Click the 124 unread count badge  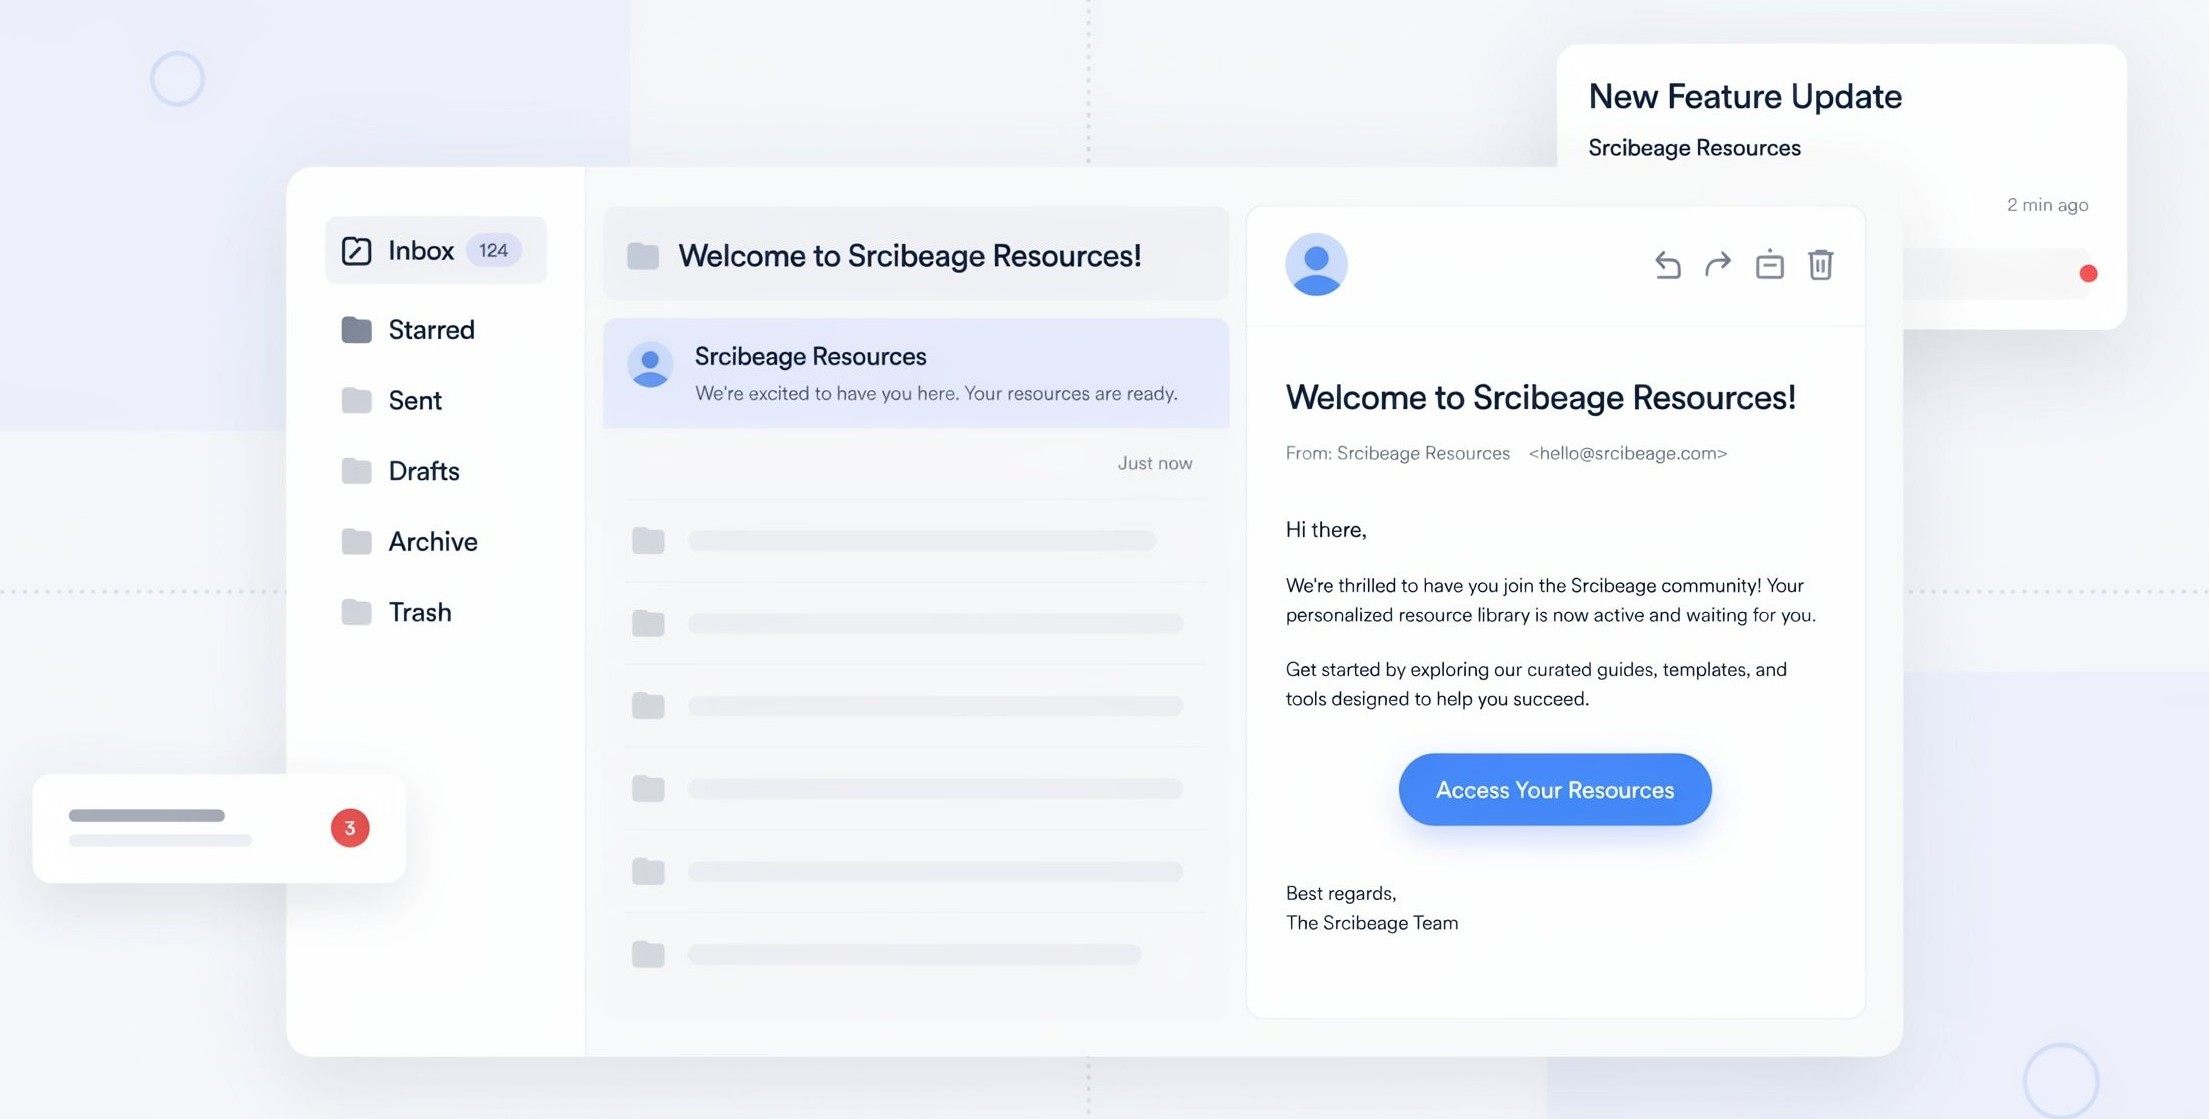[493, 250]
